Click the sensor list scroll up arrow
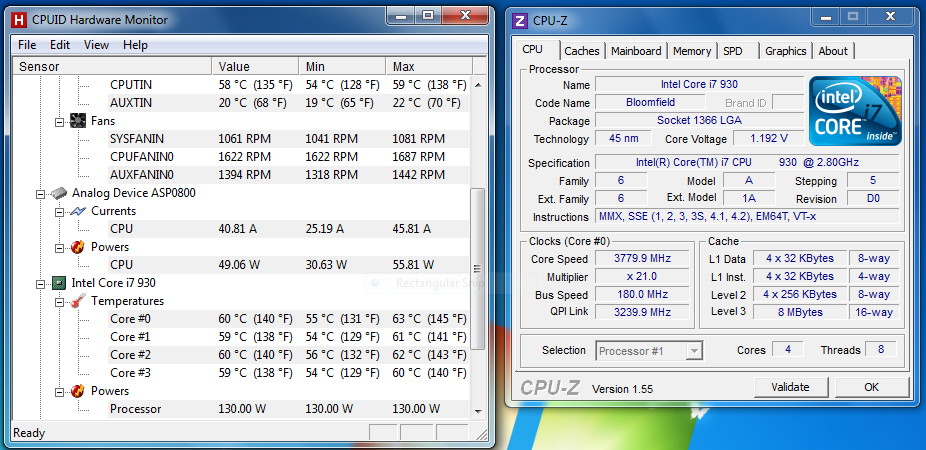Viewport: 926px width, 450px height. click(x=478, y=85)
